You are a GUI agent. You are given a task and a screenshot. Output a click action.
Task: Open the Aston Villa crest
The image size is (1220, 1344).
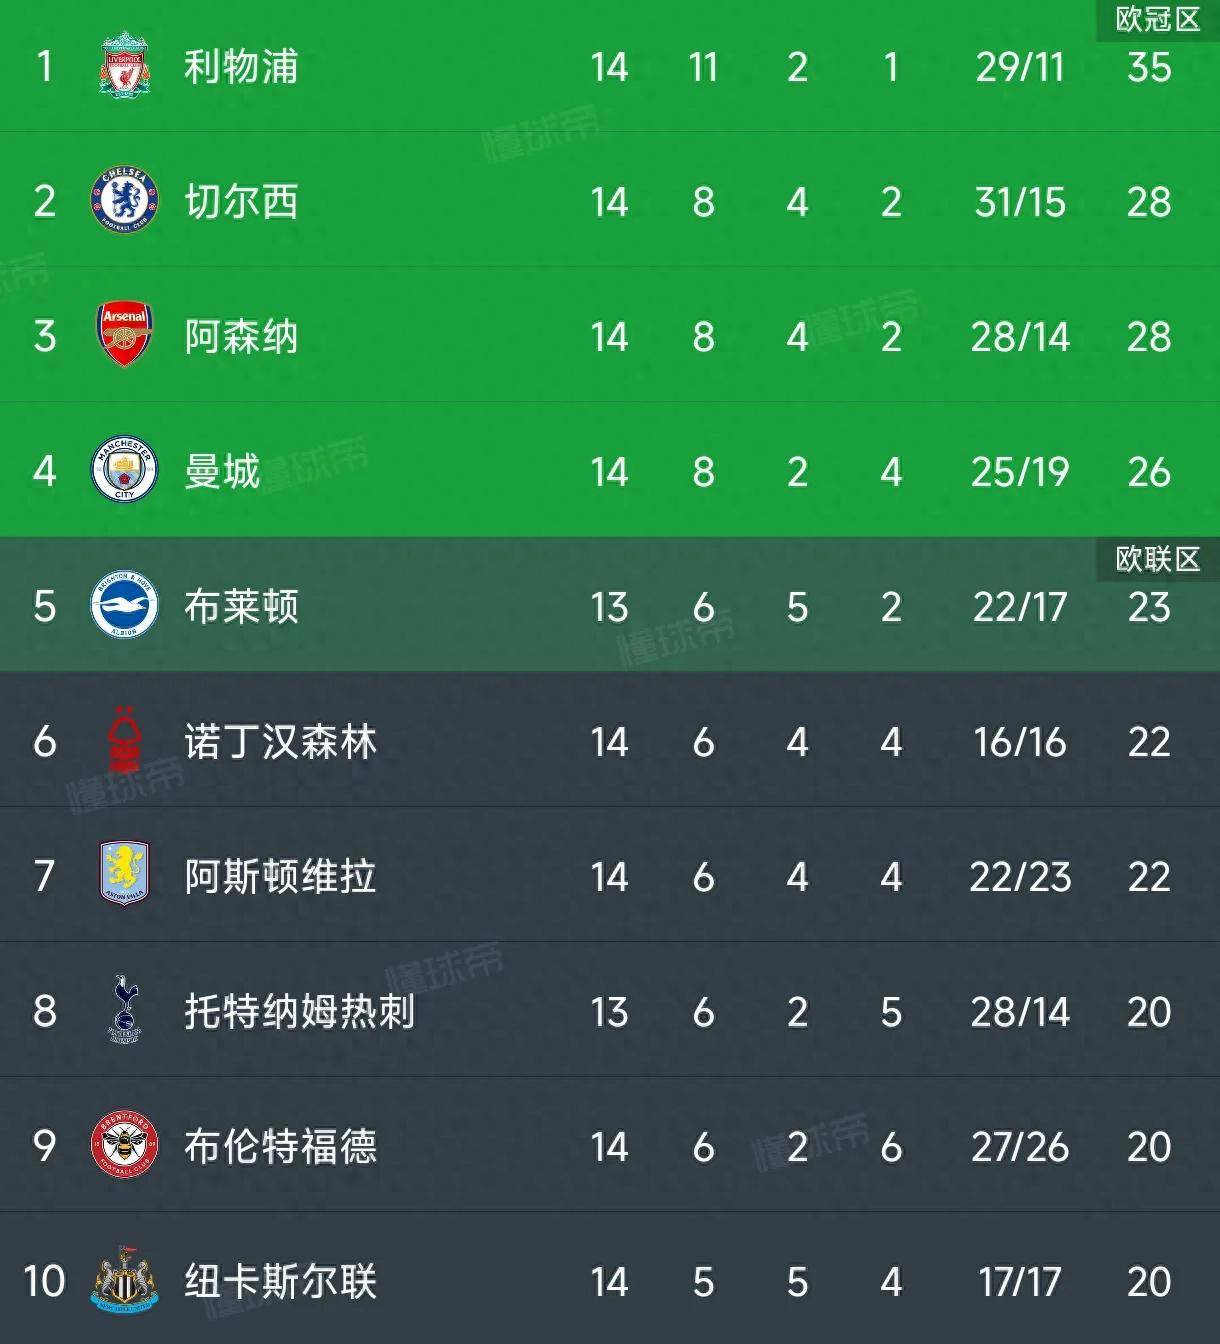[124, 874]
